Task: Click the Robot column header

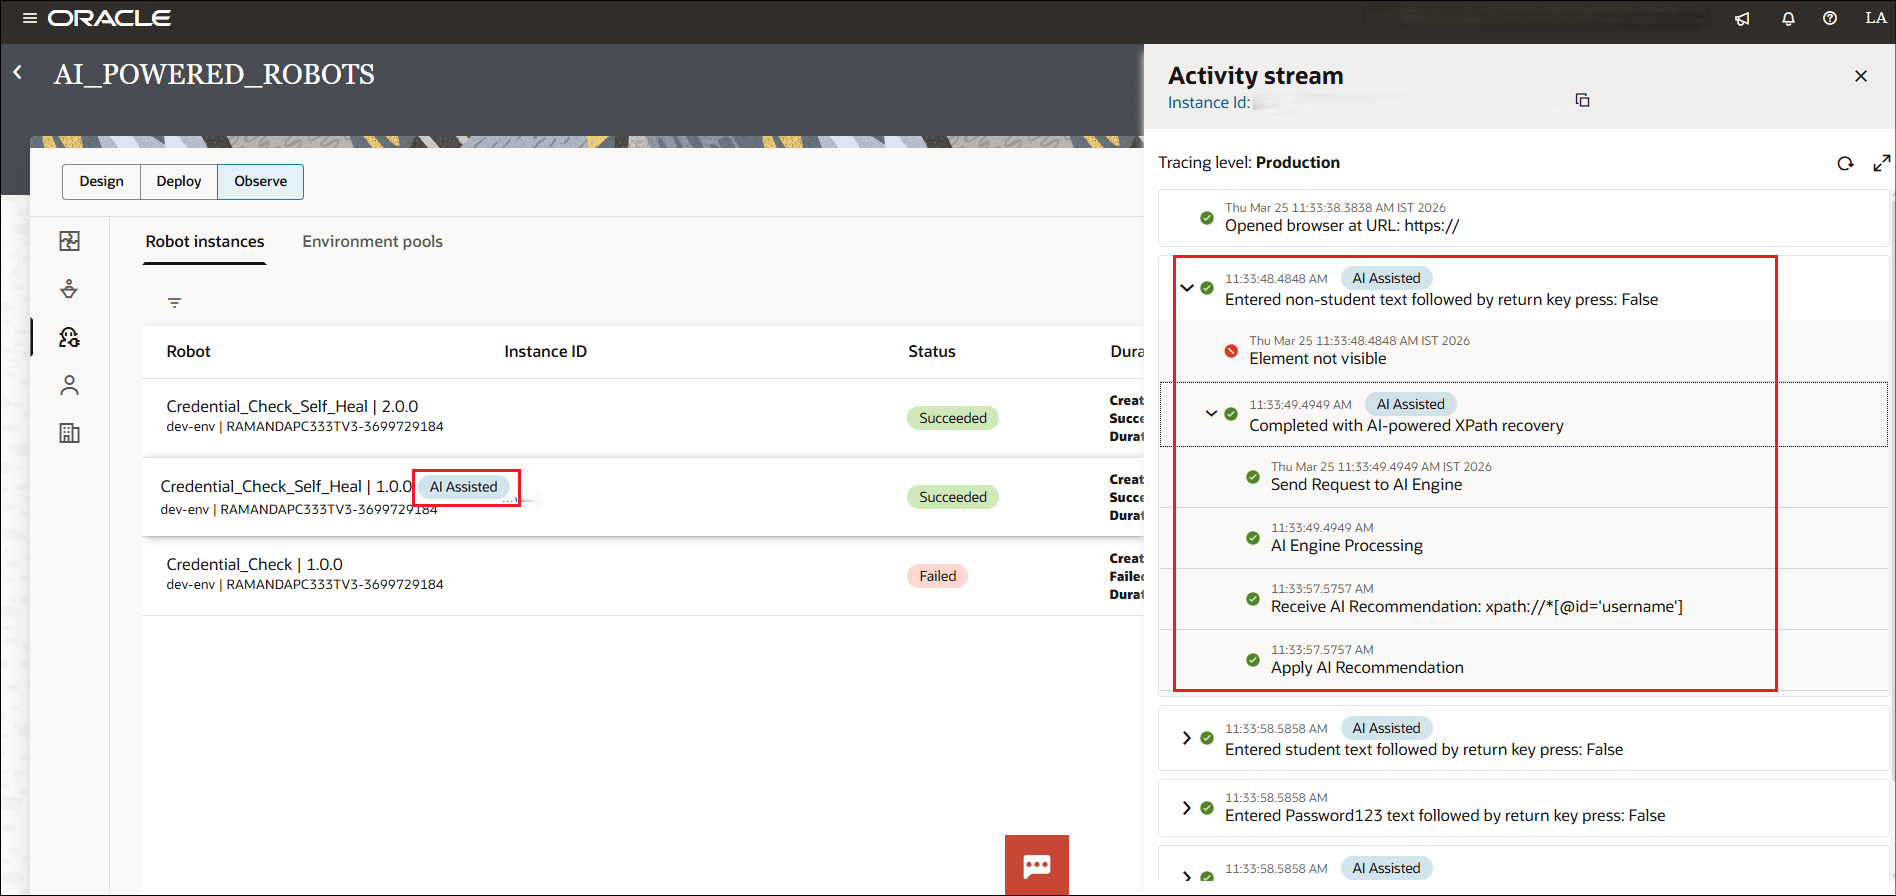Action: coord(188,351)
